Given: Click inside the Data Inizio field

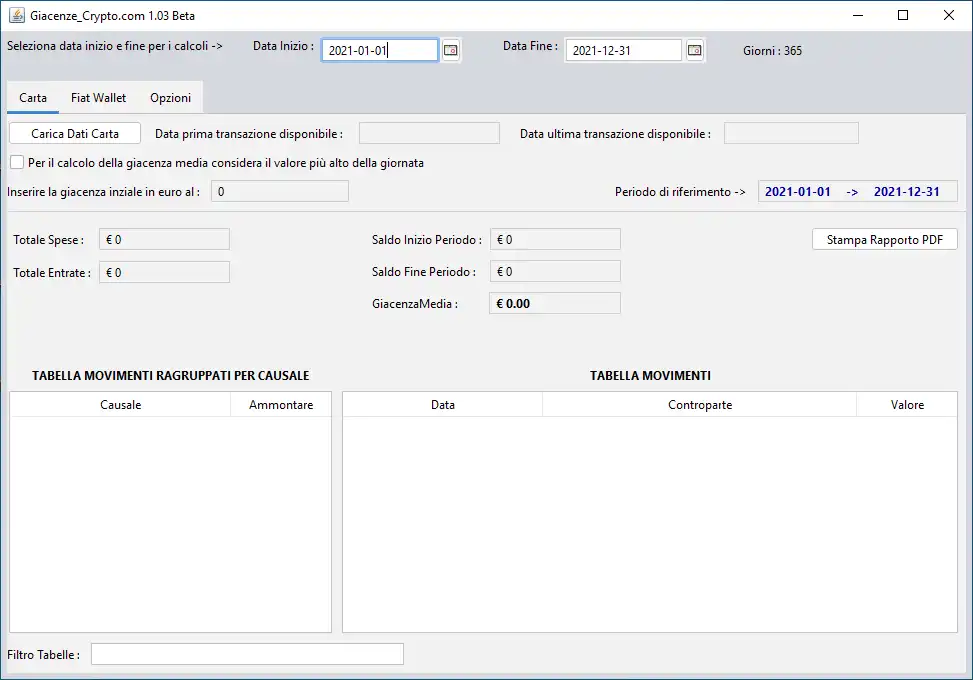Looking at the screenshot, I should tap(378, 48).
